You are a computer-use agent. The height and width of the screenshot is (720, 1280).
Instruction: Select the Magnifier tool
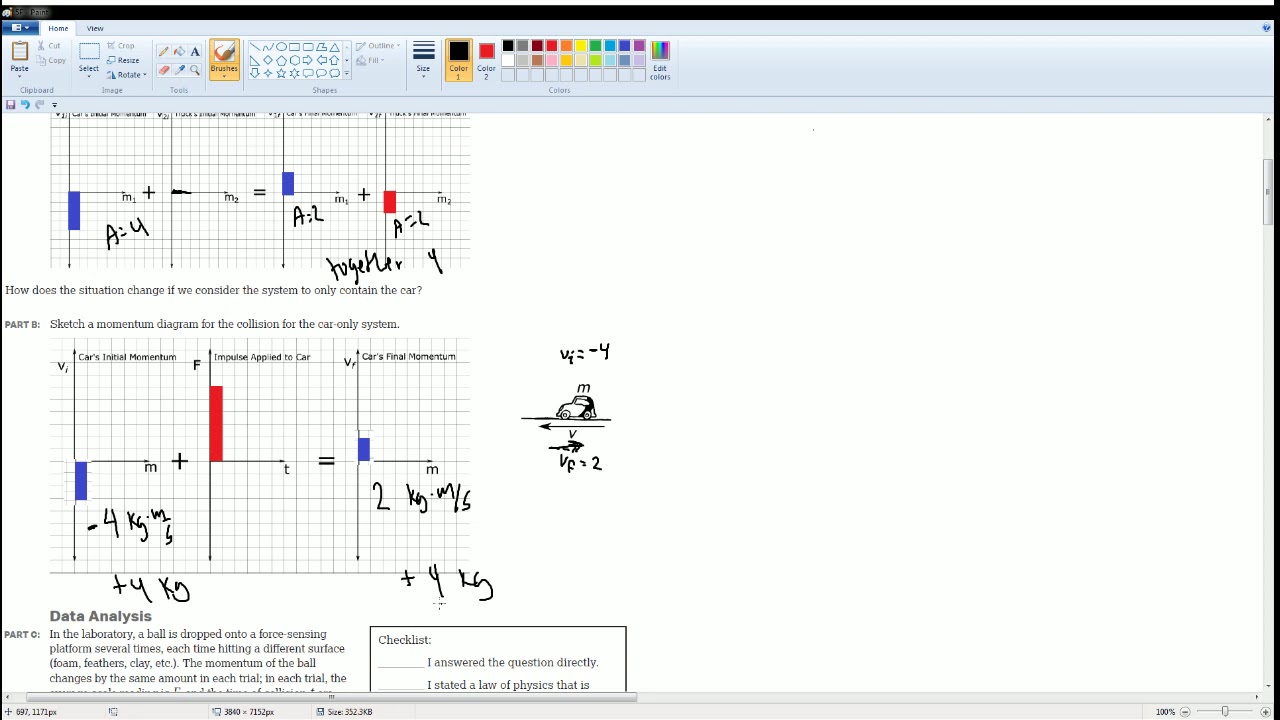tap(195, 70)
